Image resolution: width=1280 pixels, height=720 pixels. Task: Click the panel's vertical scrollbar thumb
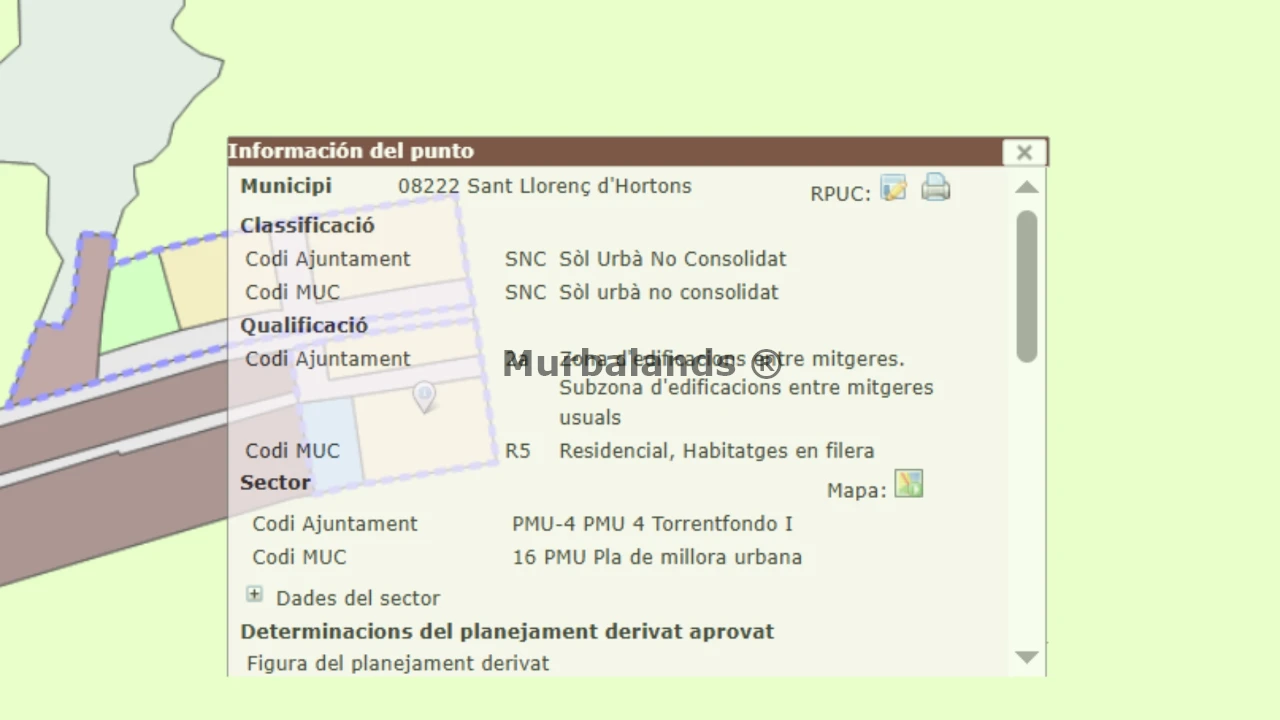[x=1026, y=285]
